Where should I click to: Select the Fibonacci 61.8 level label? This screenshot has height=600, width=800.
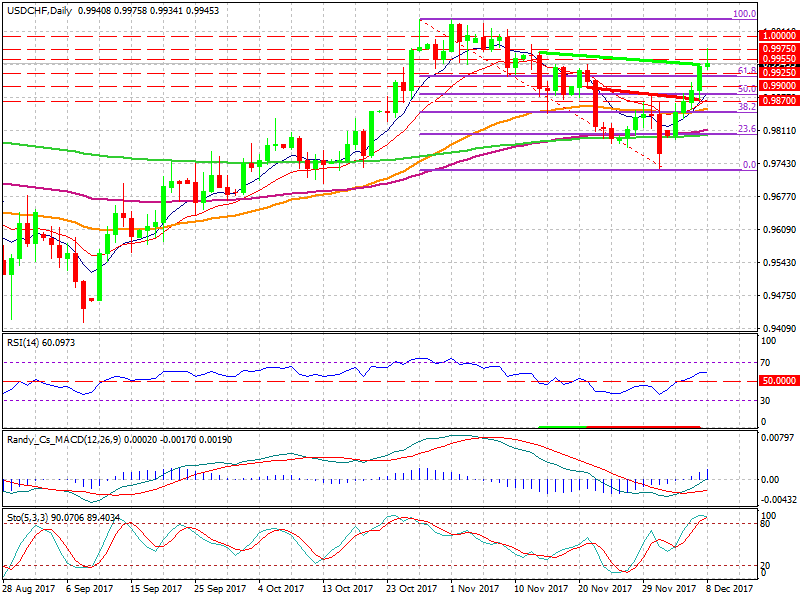(x=745, y=71)
